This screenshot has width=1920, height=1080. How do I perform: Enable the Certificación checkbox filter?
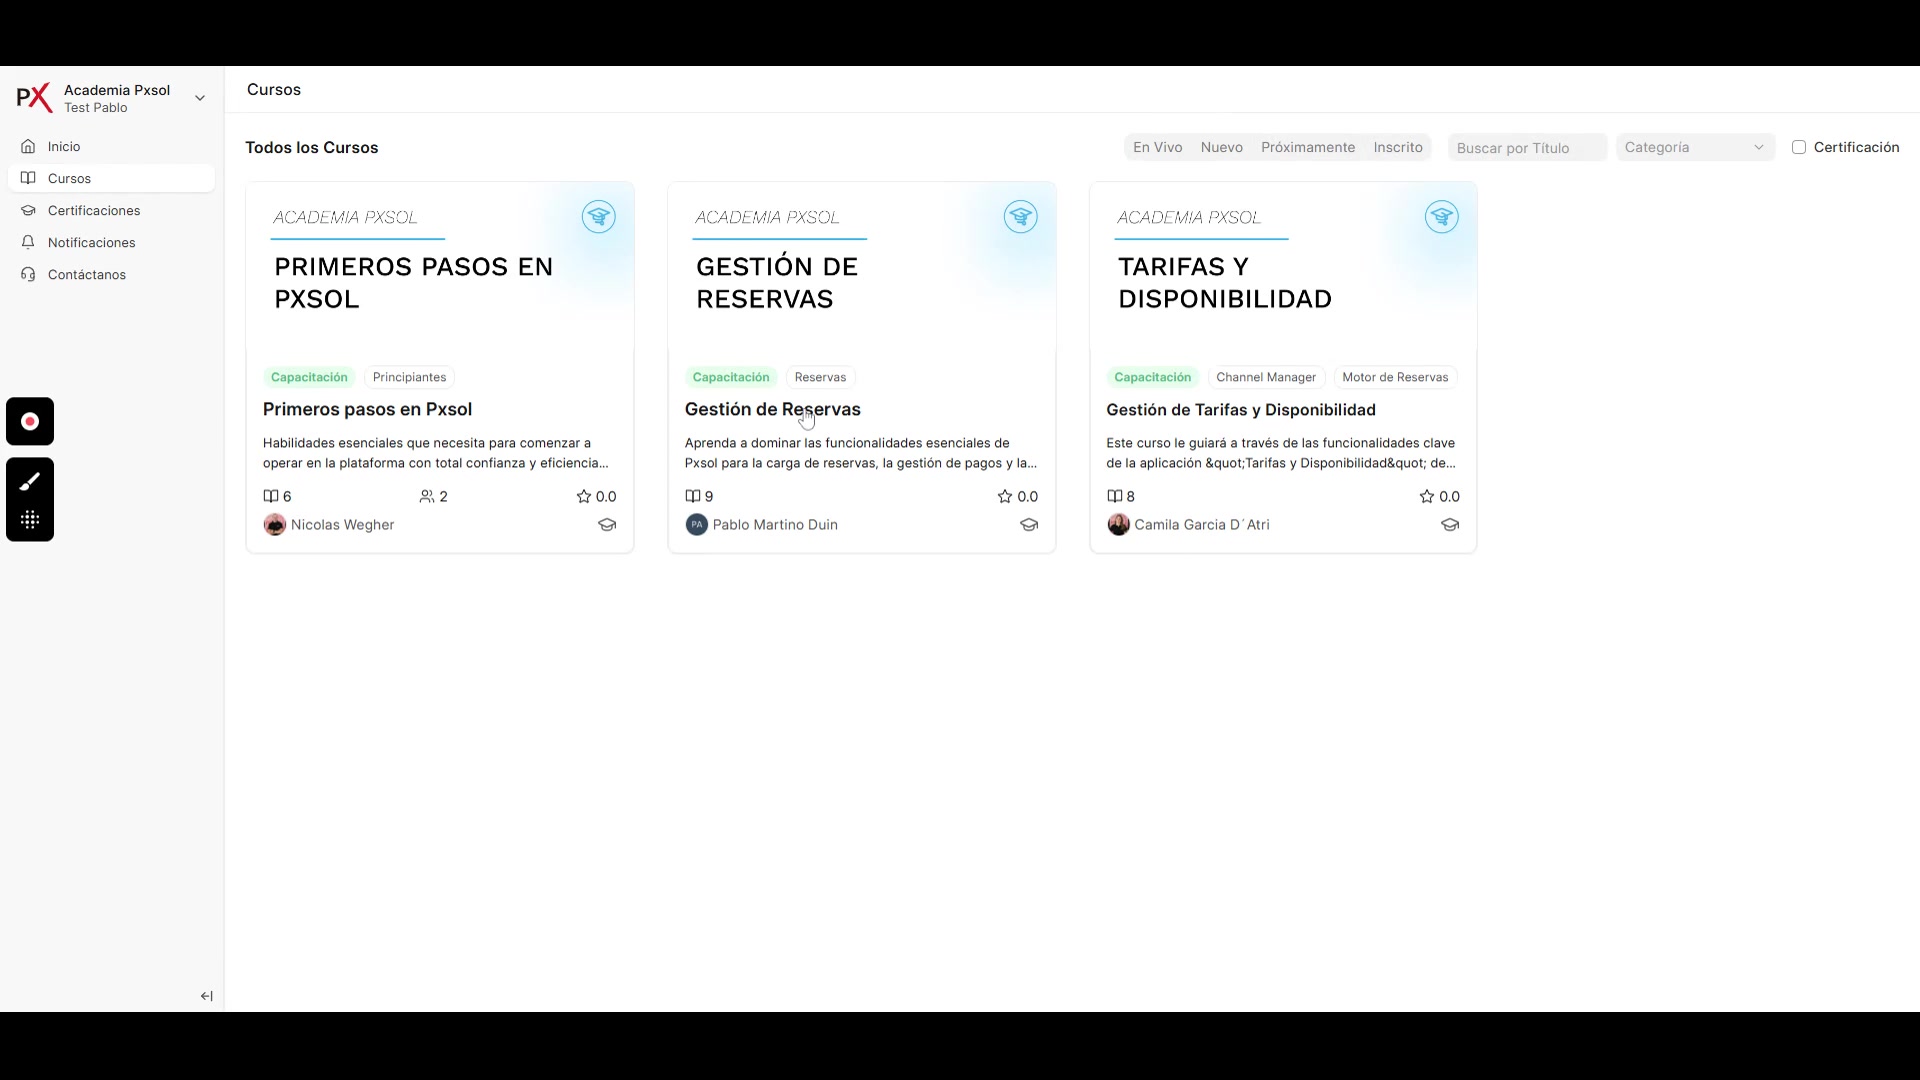tap(1799, 147)
